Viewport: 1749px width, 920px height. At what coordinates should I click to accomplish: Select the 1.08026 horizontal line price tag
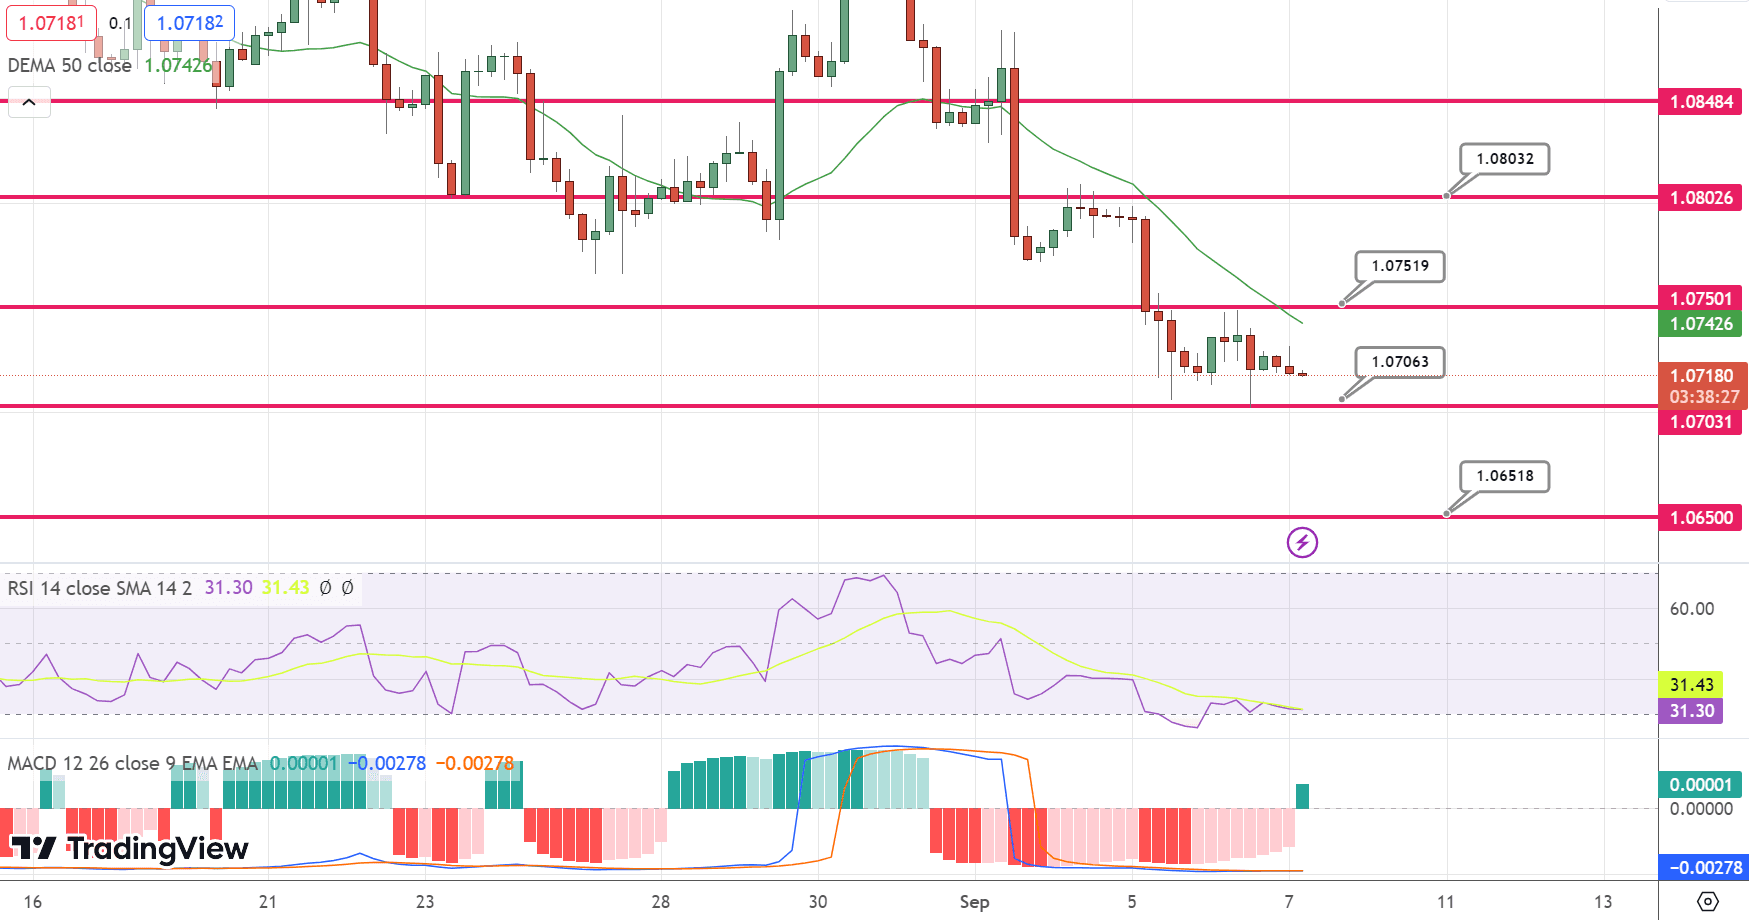click(x=1700, y=198)
